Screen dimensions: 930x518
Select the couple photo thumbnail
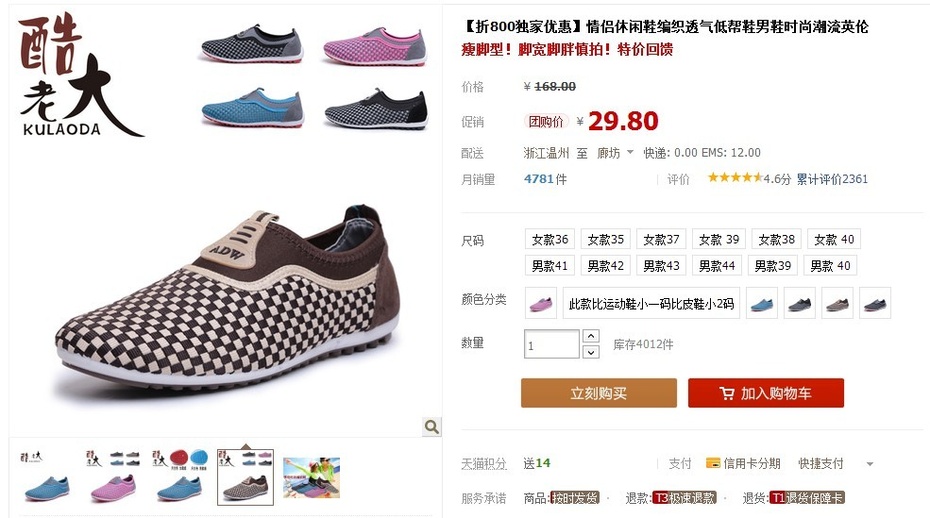(311, 477)
